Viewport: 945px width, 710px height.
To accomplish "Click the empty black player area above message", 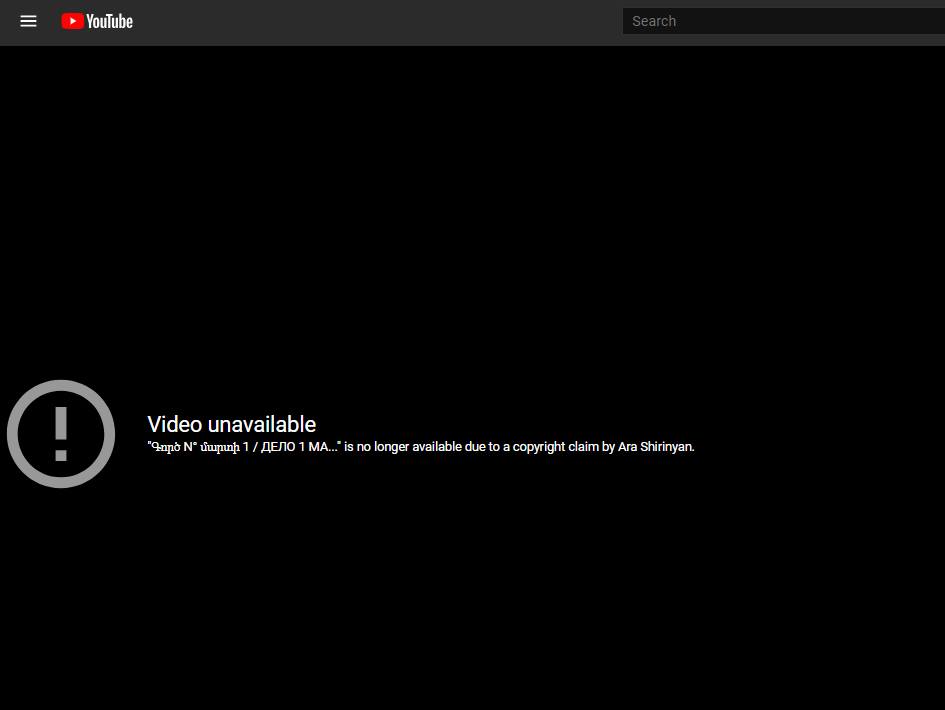I will pos(470,220).
